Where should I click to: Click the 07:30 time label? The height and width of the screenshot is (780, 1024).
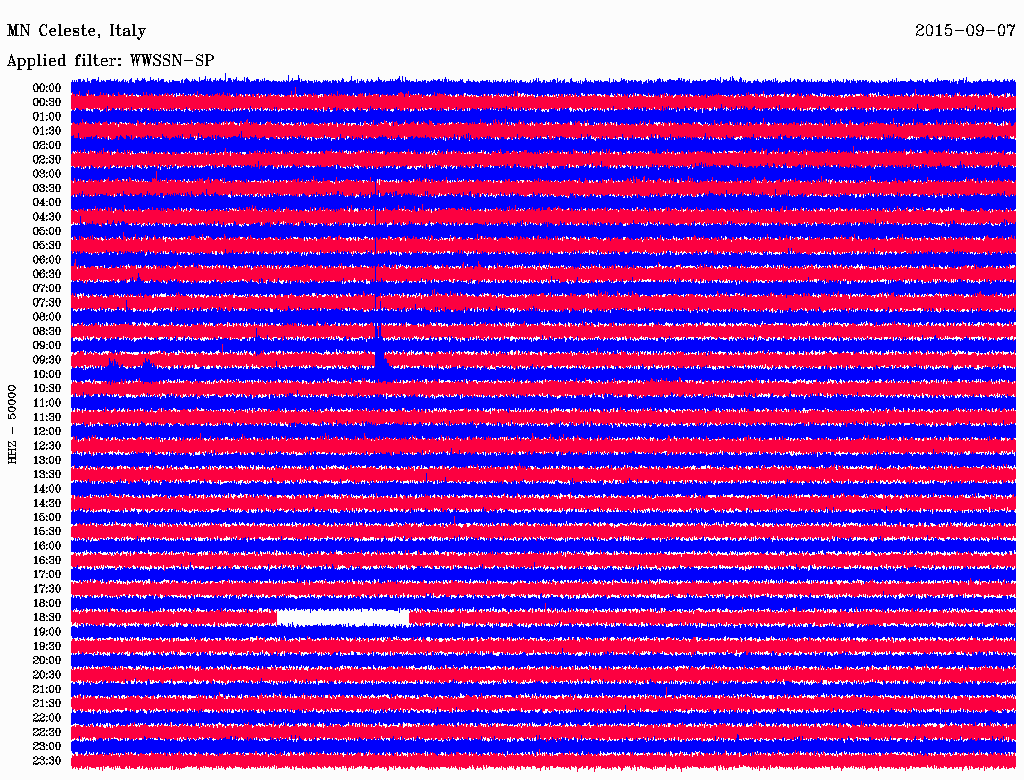(x=47, y=302)
